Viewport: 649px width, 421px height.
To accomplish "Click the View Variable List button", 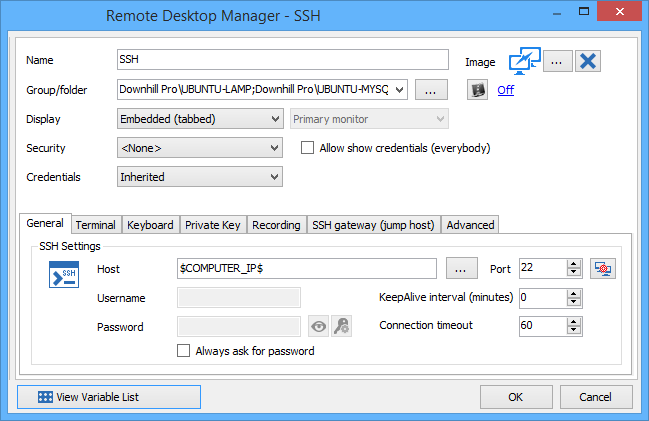I will tap(109, 397).
